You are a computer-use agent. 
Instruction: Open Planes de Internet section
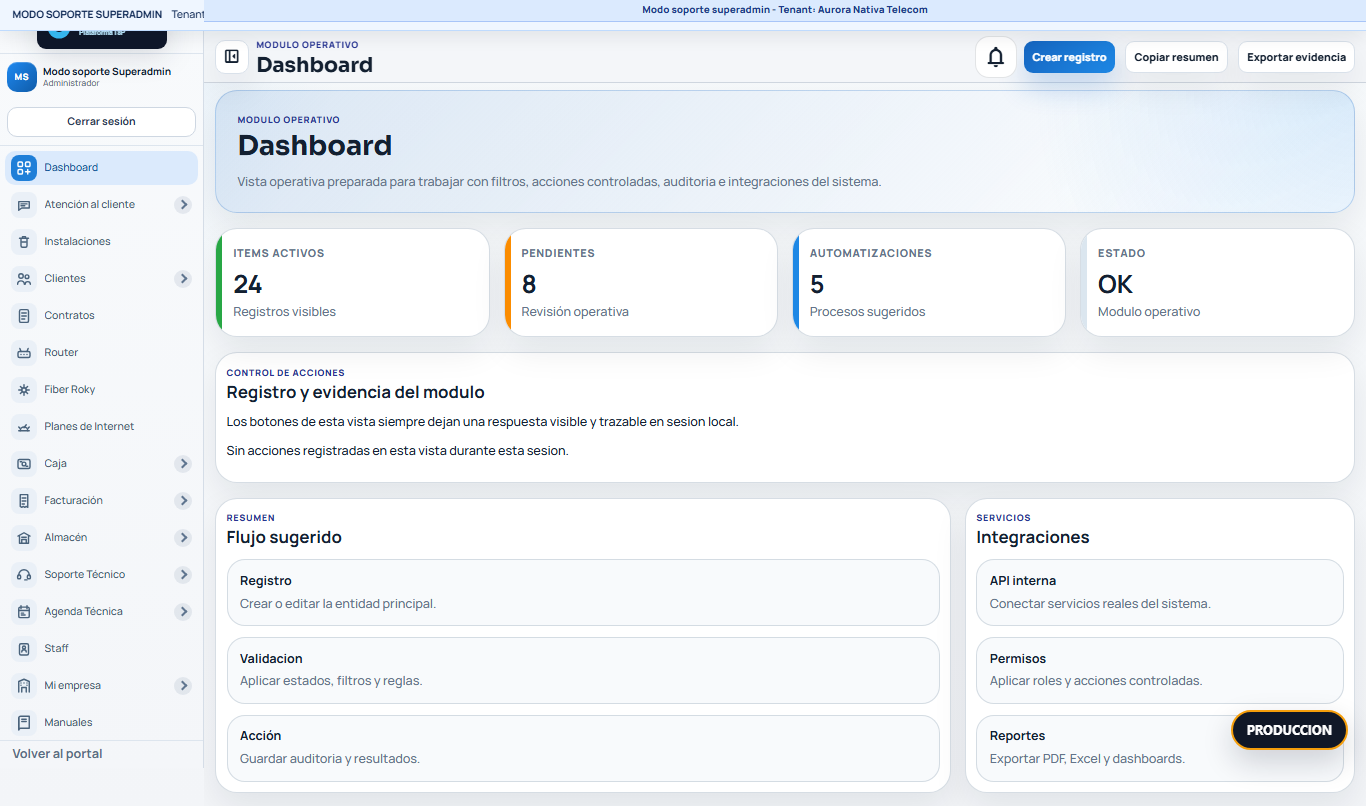(x=101, y=427)
